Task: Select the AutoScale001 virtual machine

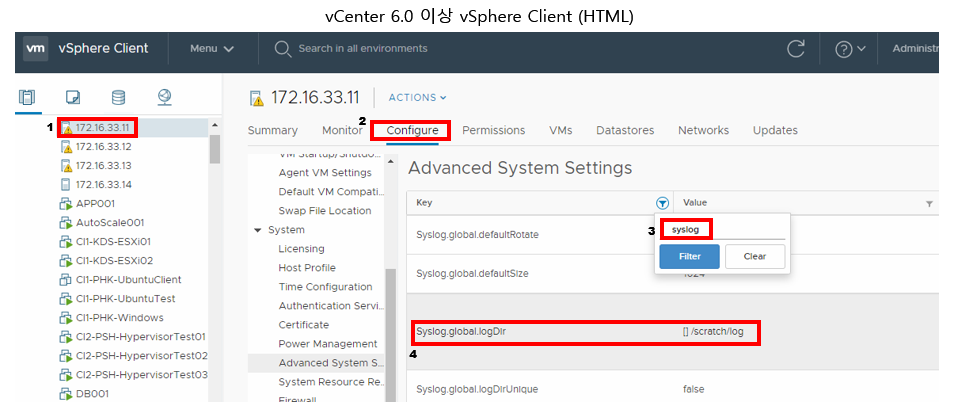Action: (110, 222)
